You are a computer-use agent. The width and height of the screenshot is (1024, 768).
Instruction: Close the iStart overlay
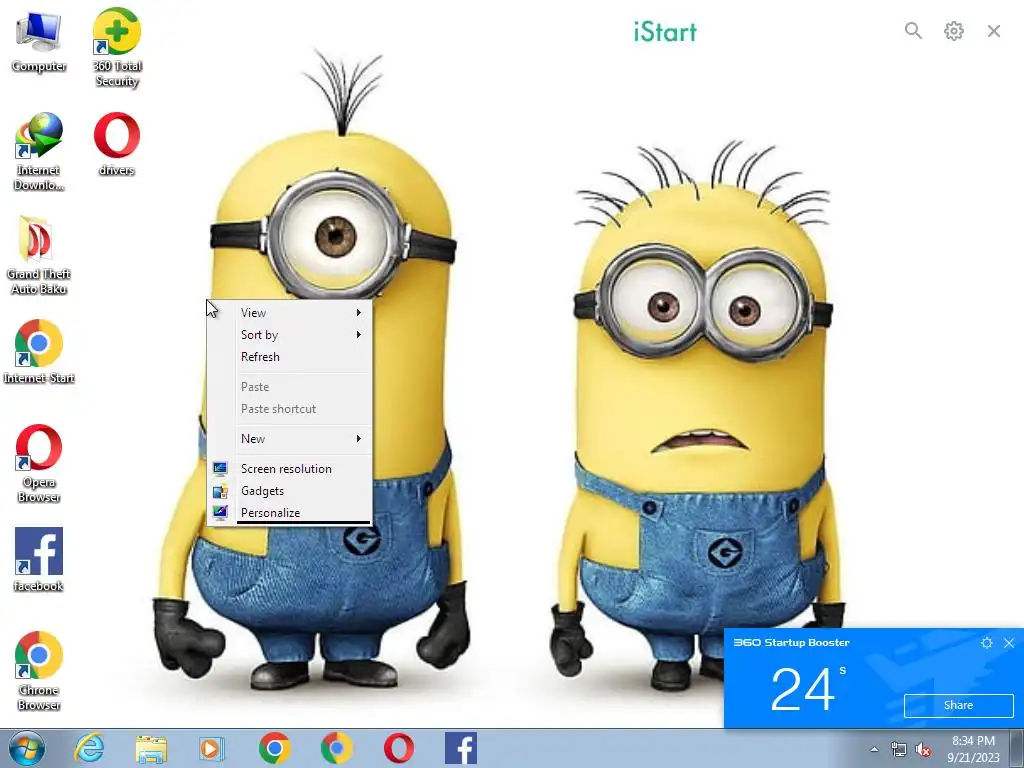pyautogui.click(x=994, y=31)
